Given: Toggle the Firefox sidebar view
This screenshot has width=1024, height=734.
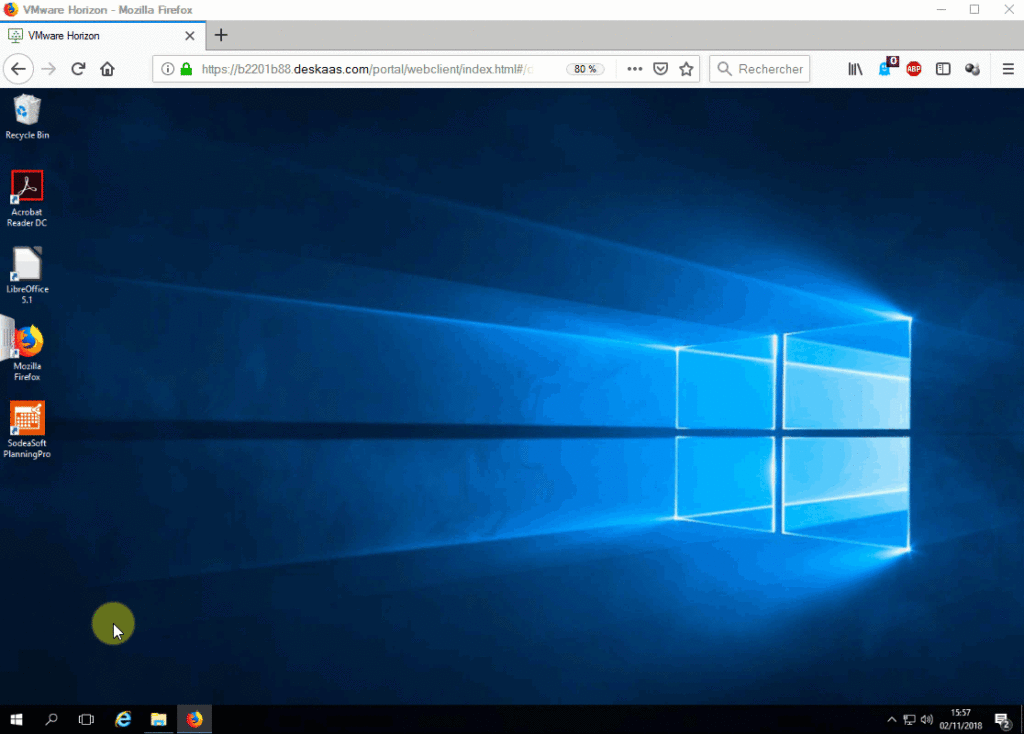Looking at the screenshot, I should (x=942, y=69).
